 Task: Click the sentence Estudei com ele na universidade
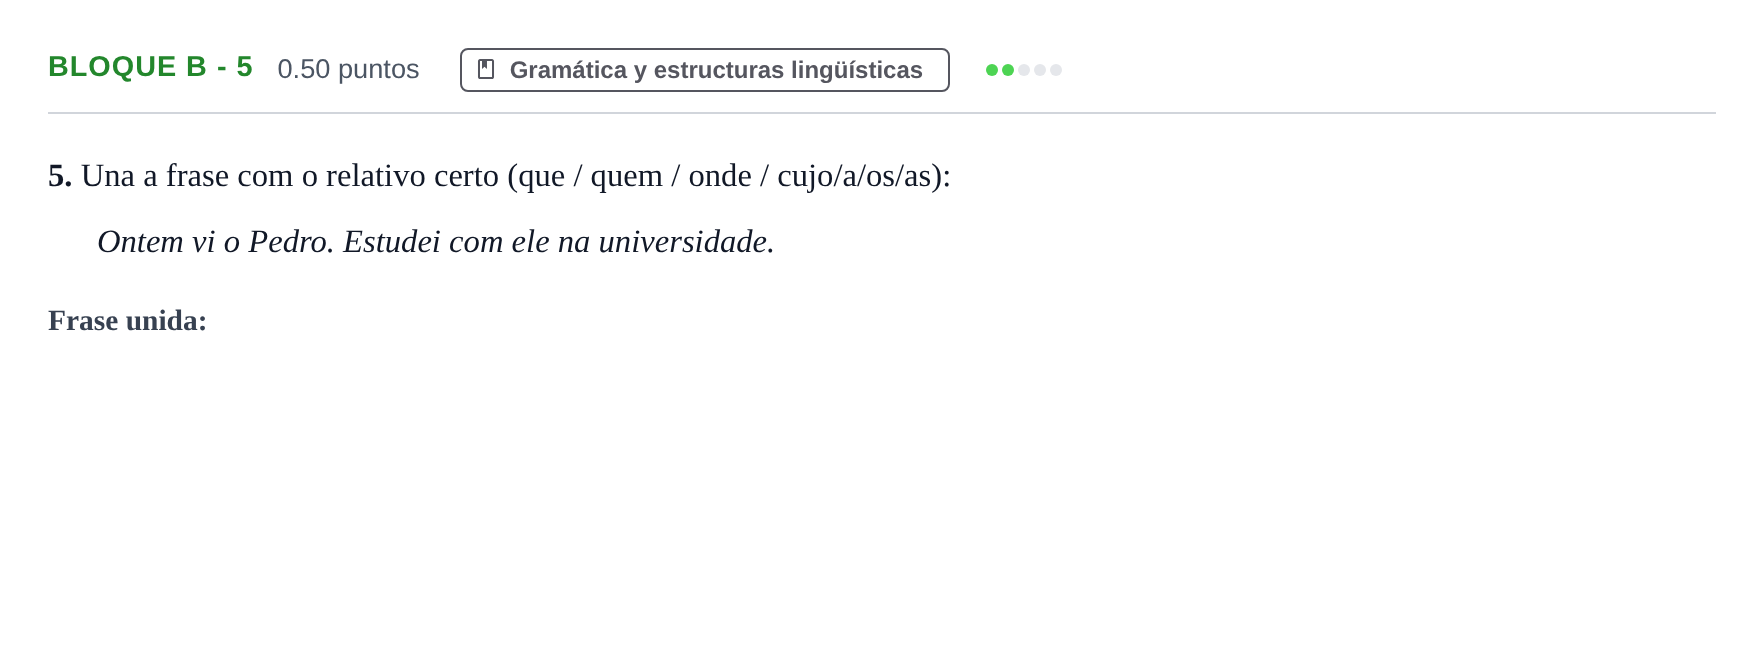(x=559, y=242)
